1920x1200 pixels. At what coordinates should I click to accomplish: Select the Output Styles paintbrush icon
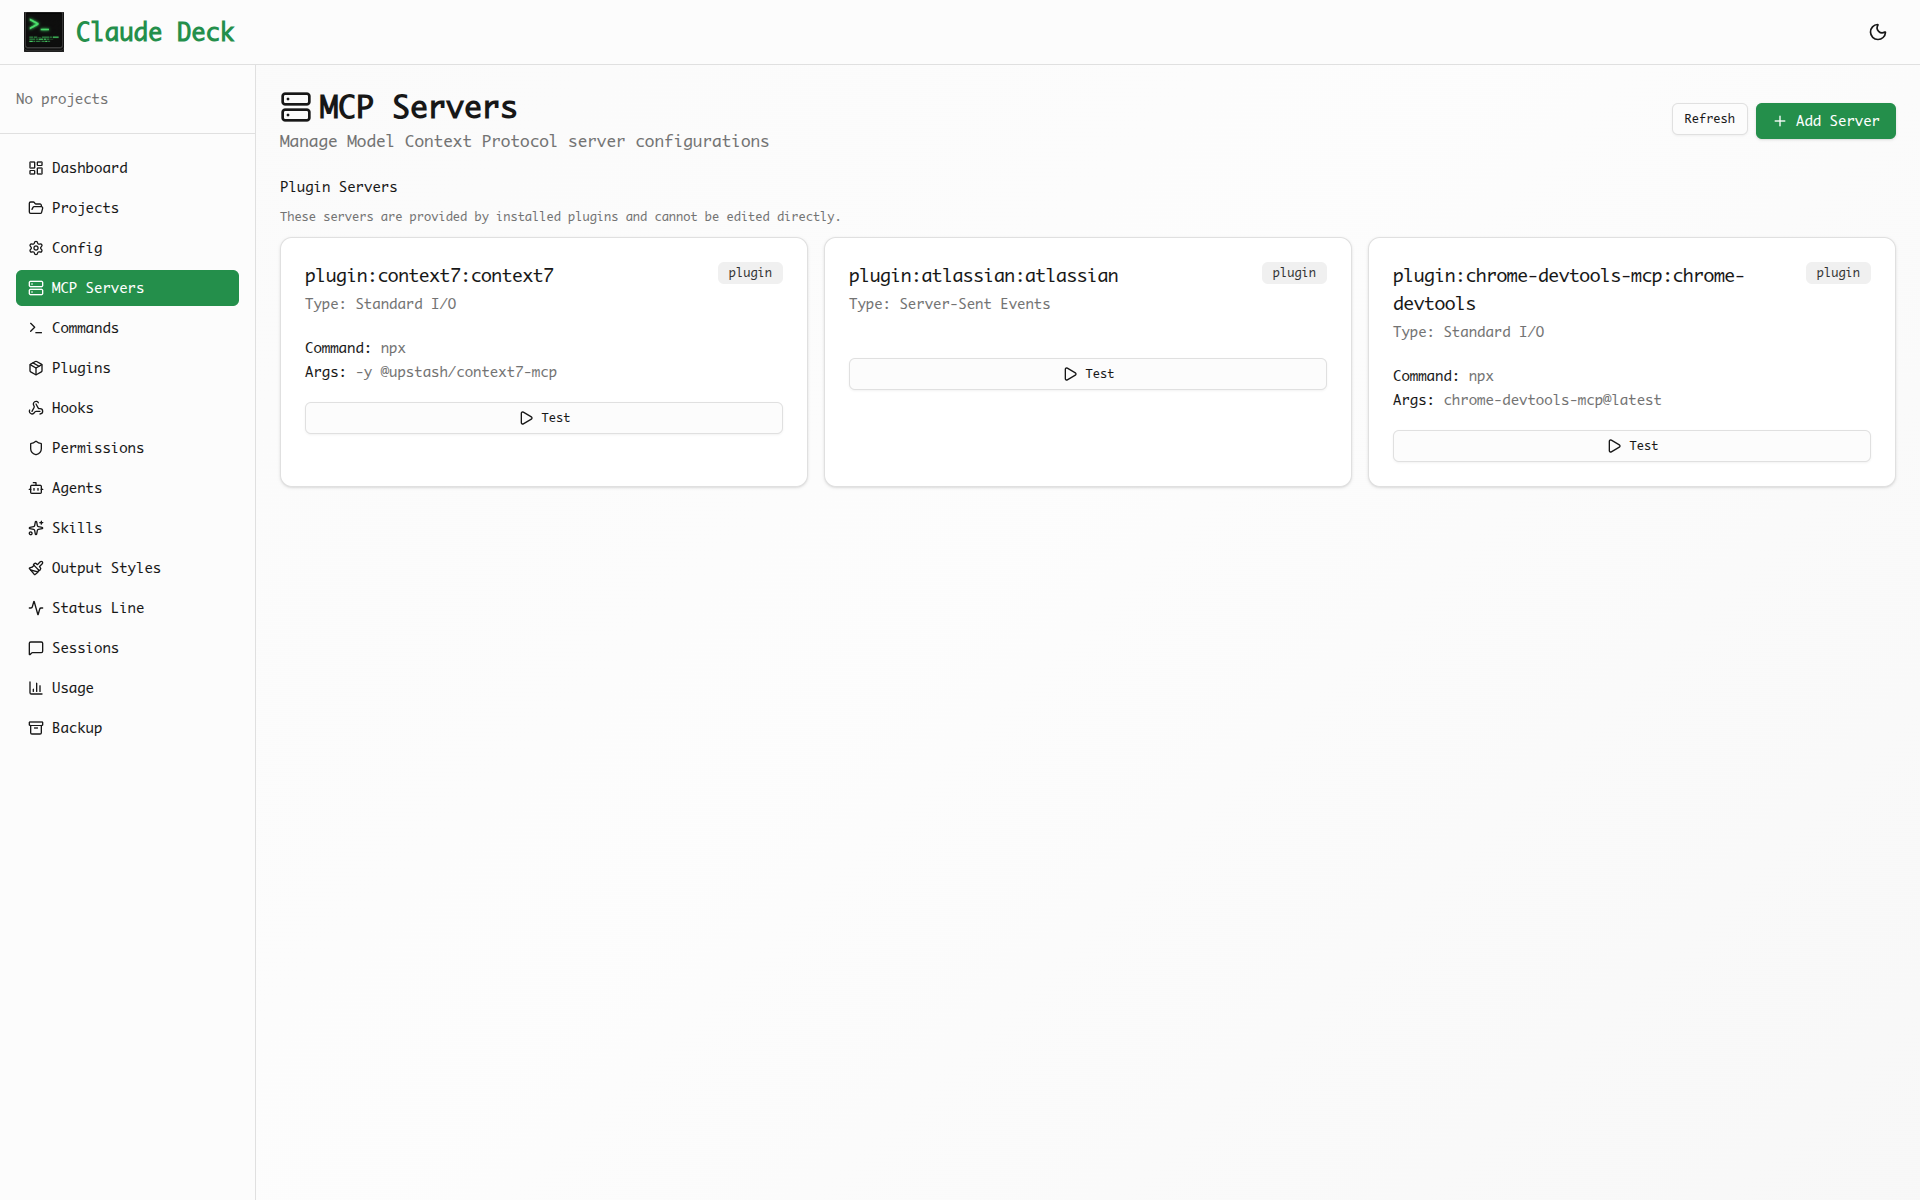tap(36, 568)
